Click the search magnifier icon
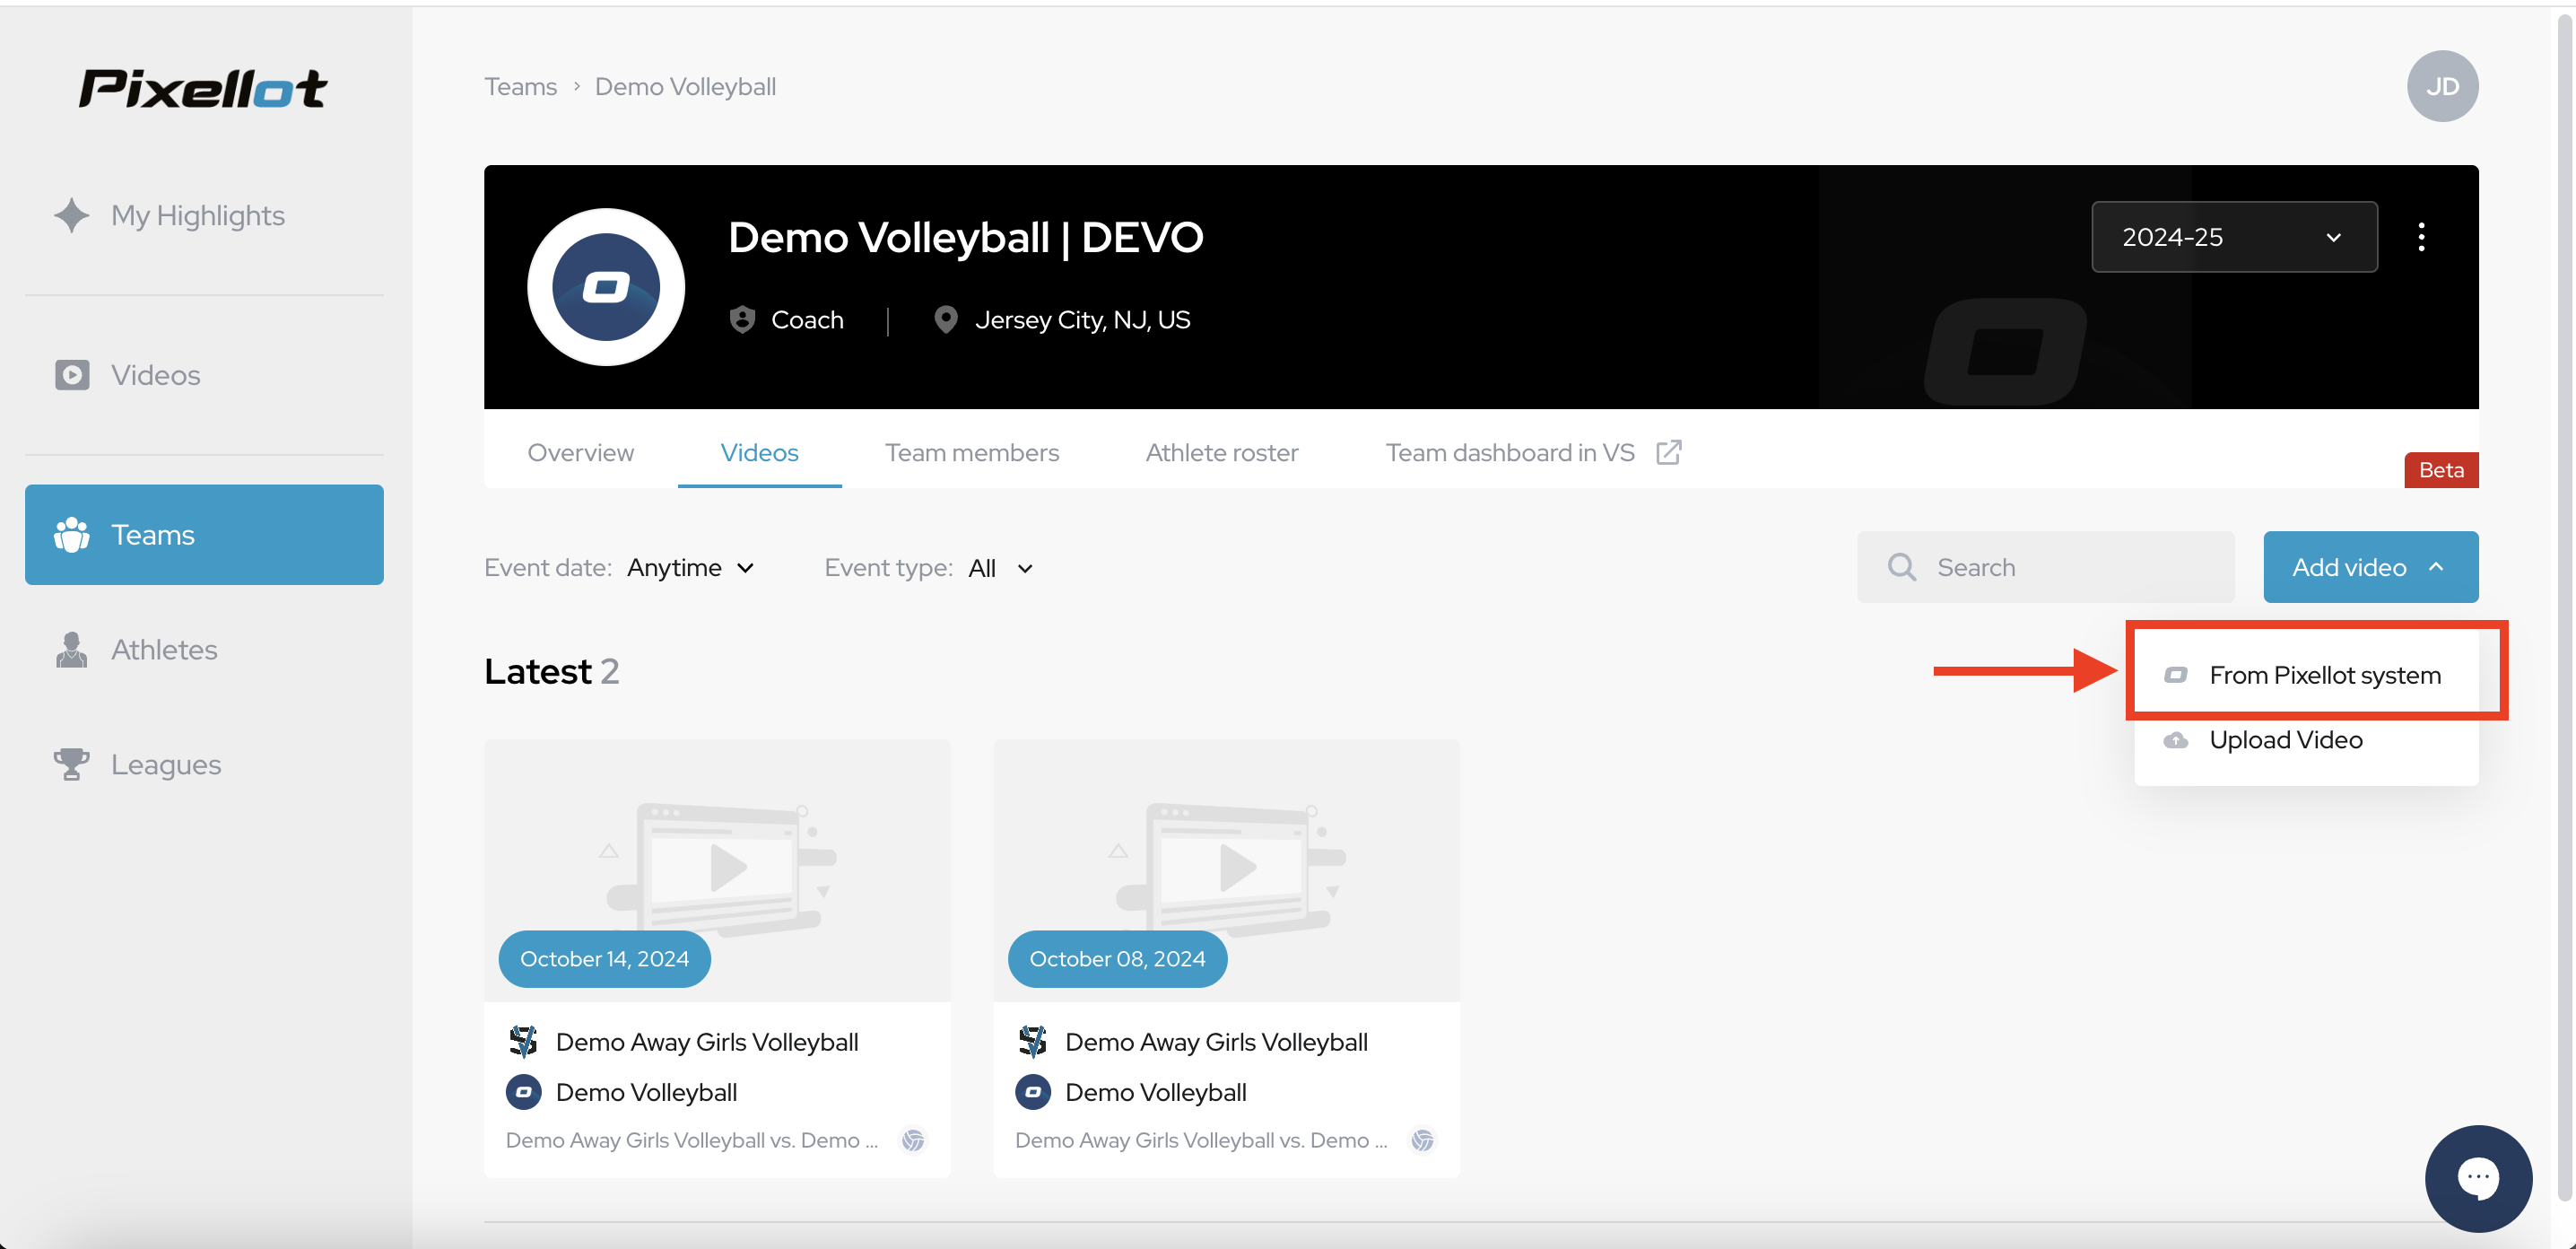The image size is (2576, 1249). point(1901,567)
